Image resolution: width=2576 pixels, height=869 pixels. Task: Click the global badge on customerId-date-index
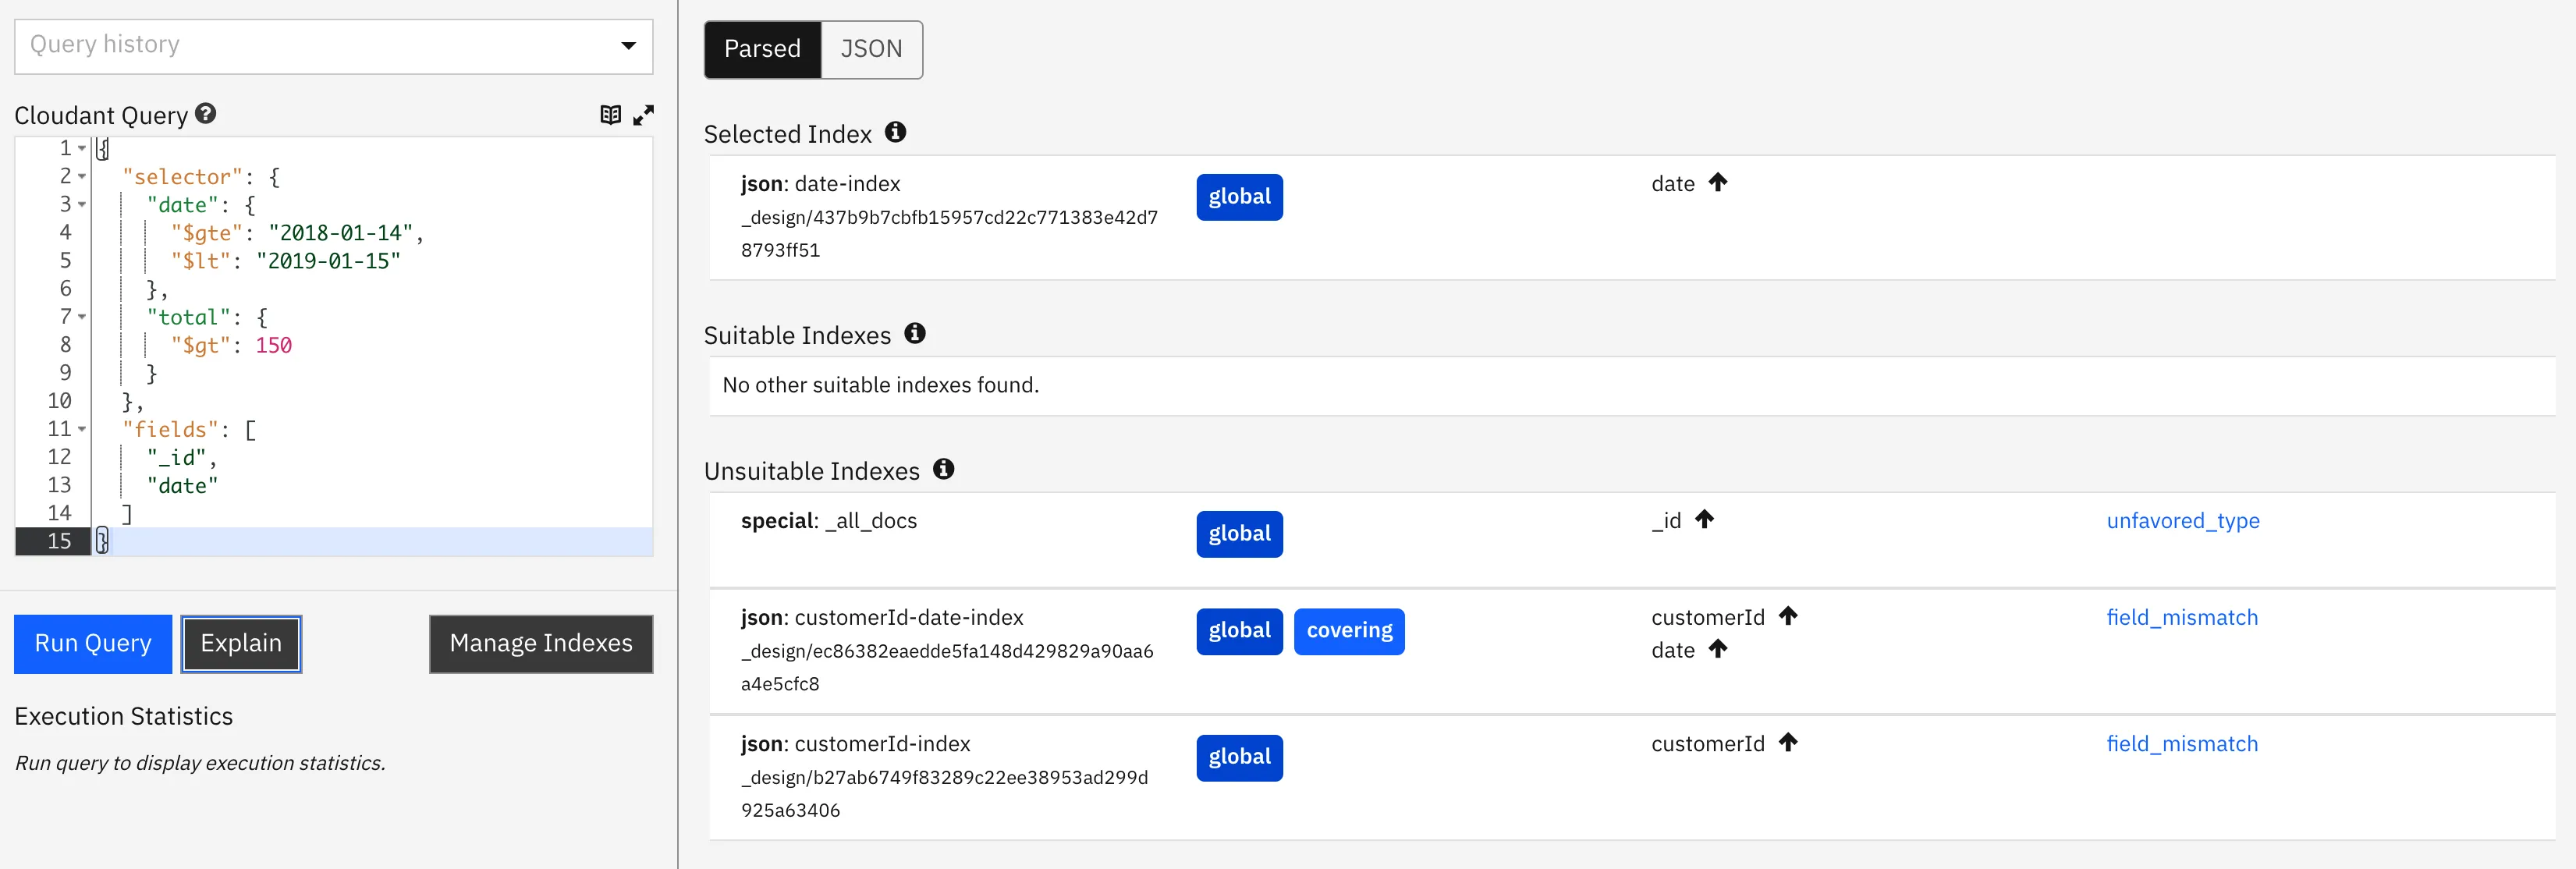tap(1239, 631)
